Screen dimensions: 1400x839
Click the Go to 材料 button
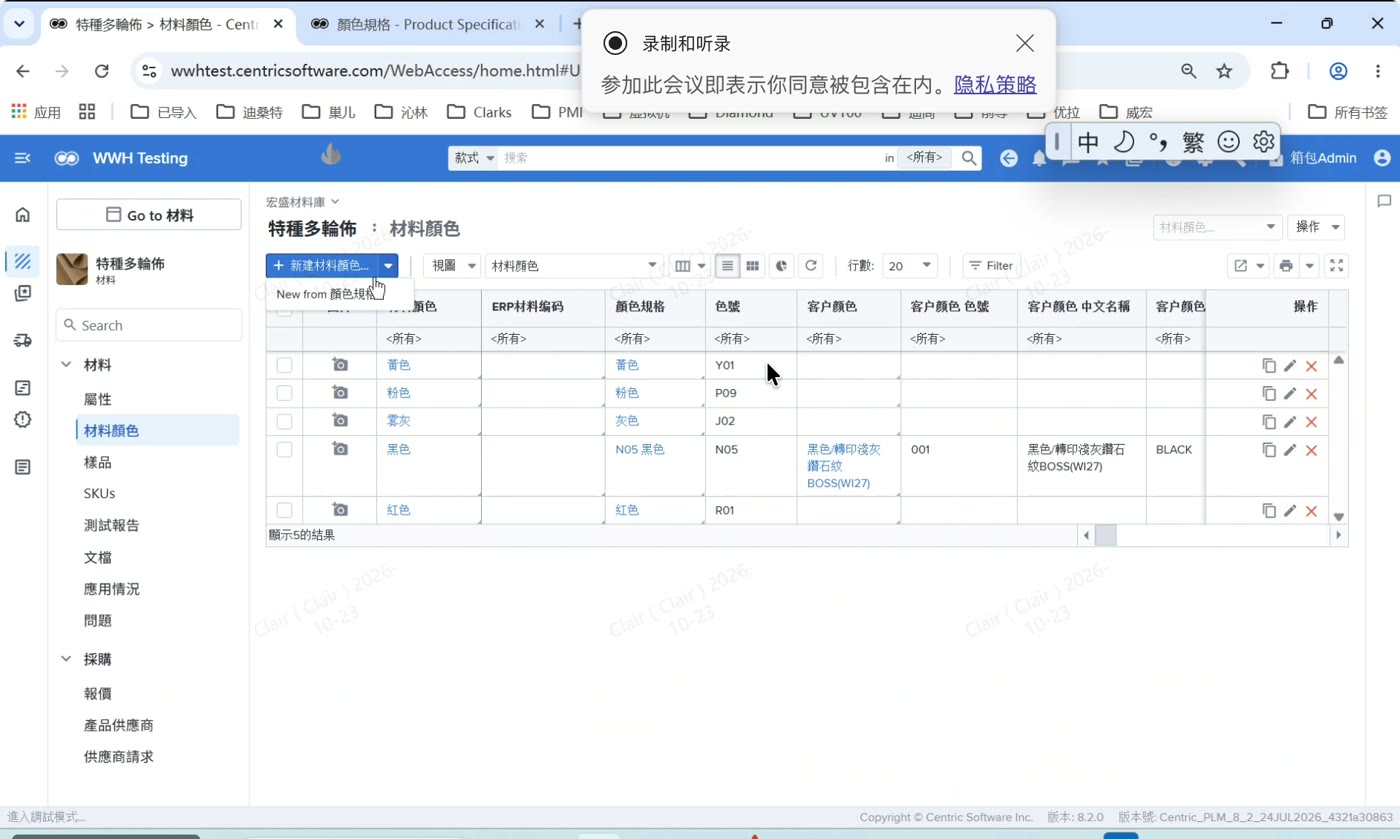[x=149, y=215]
